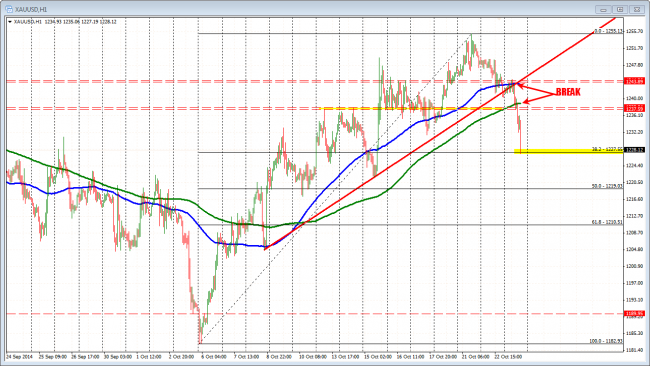Viewport: 650px width, 366px height.
Task: Click the 1193.10 price scale label
Action: [x=635, y=300]
